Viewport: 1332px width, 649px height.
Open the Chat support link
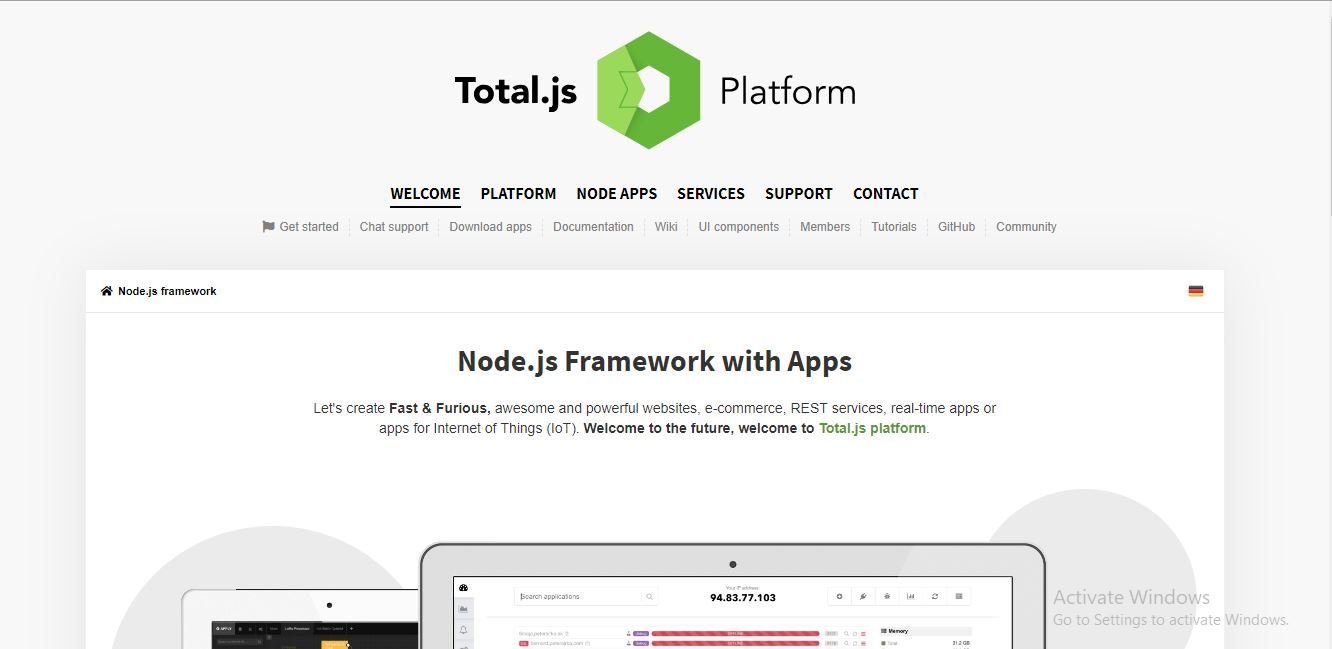(x=394, y=227)
